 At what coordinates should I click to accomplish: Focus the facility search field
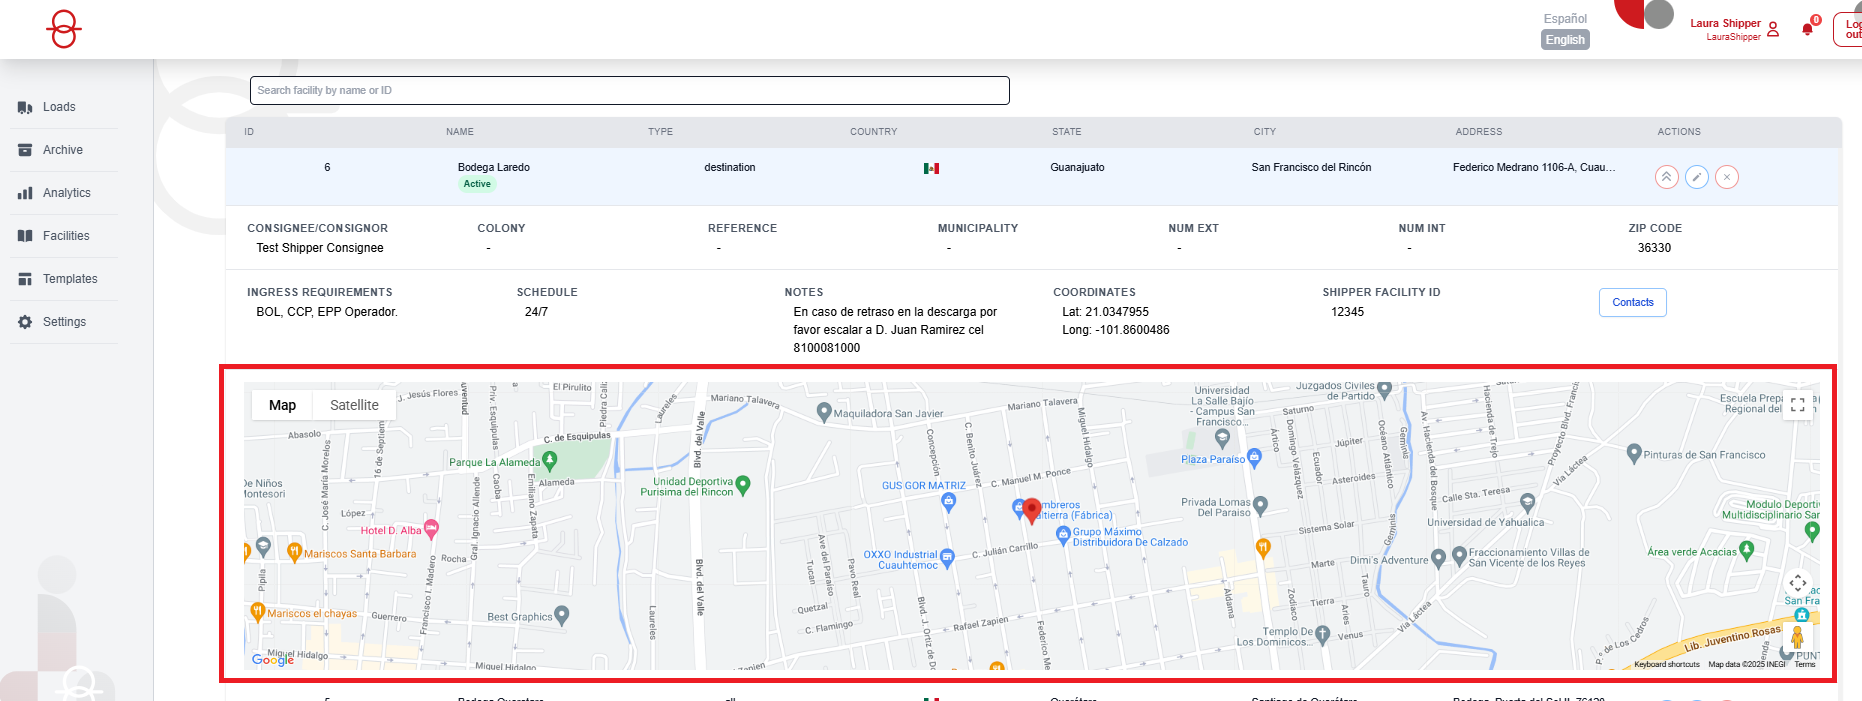click(x=629, y=90)
